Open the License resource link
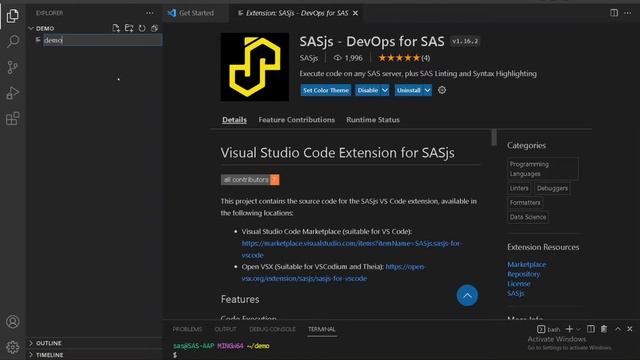Image resolution: width=640 pixels, height=360 pixels. point(519,284)
